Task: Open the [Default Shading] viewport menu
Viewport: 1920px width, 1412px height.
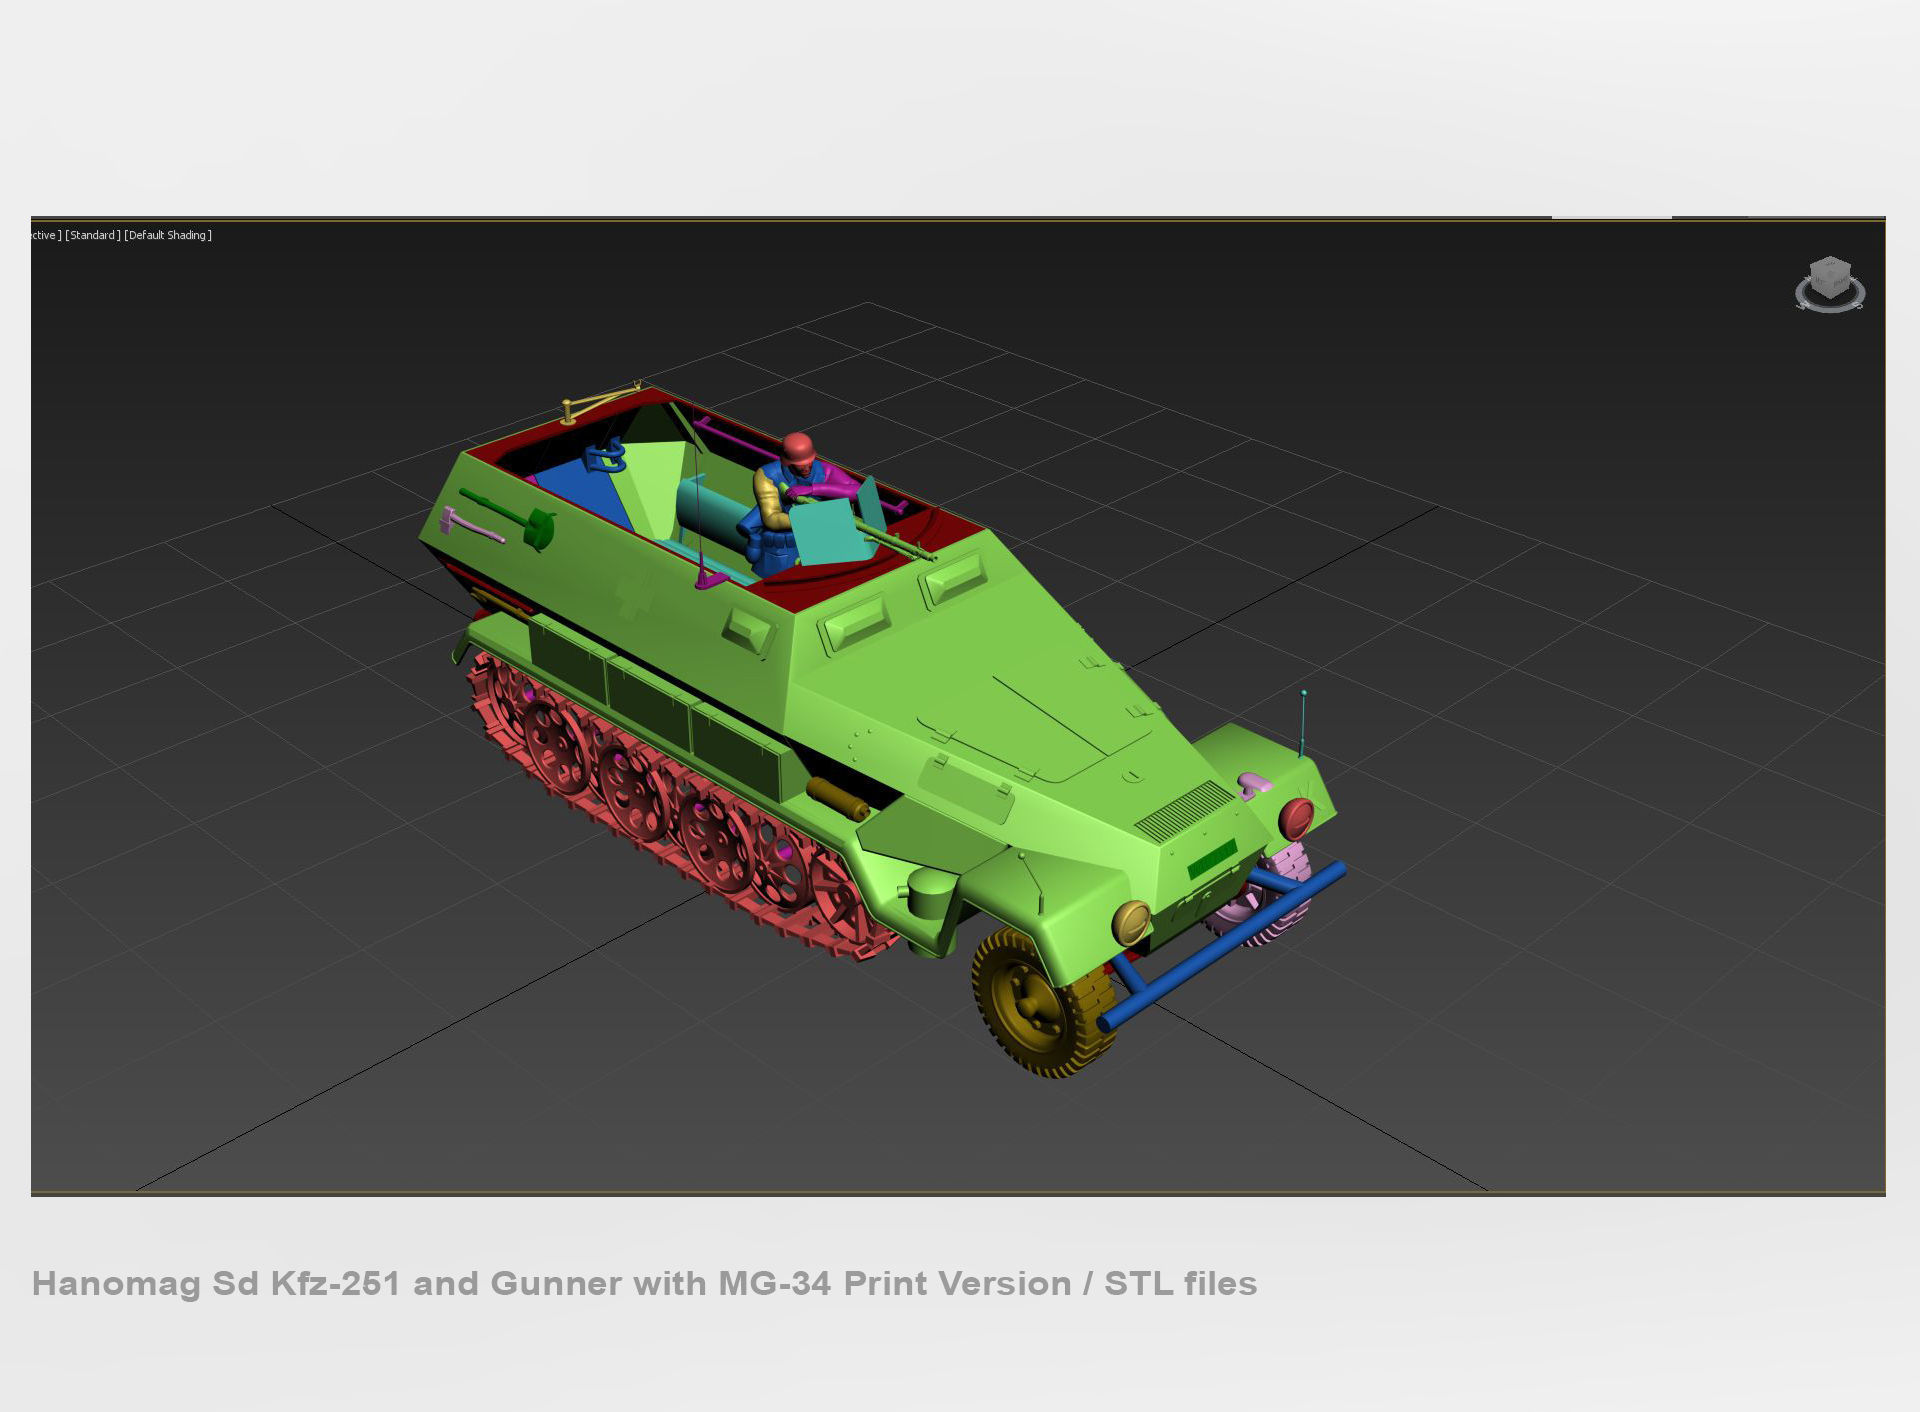Action: (168, 235)
